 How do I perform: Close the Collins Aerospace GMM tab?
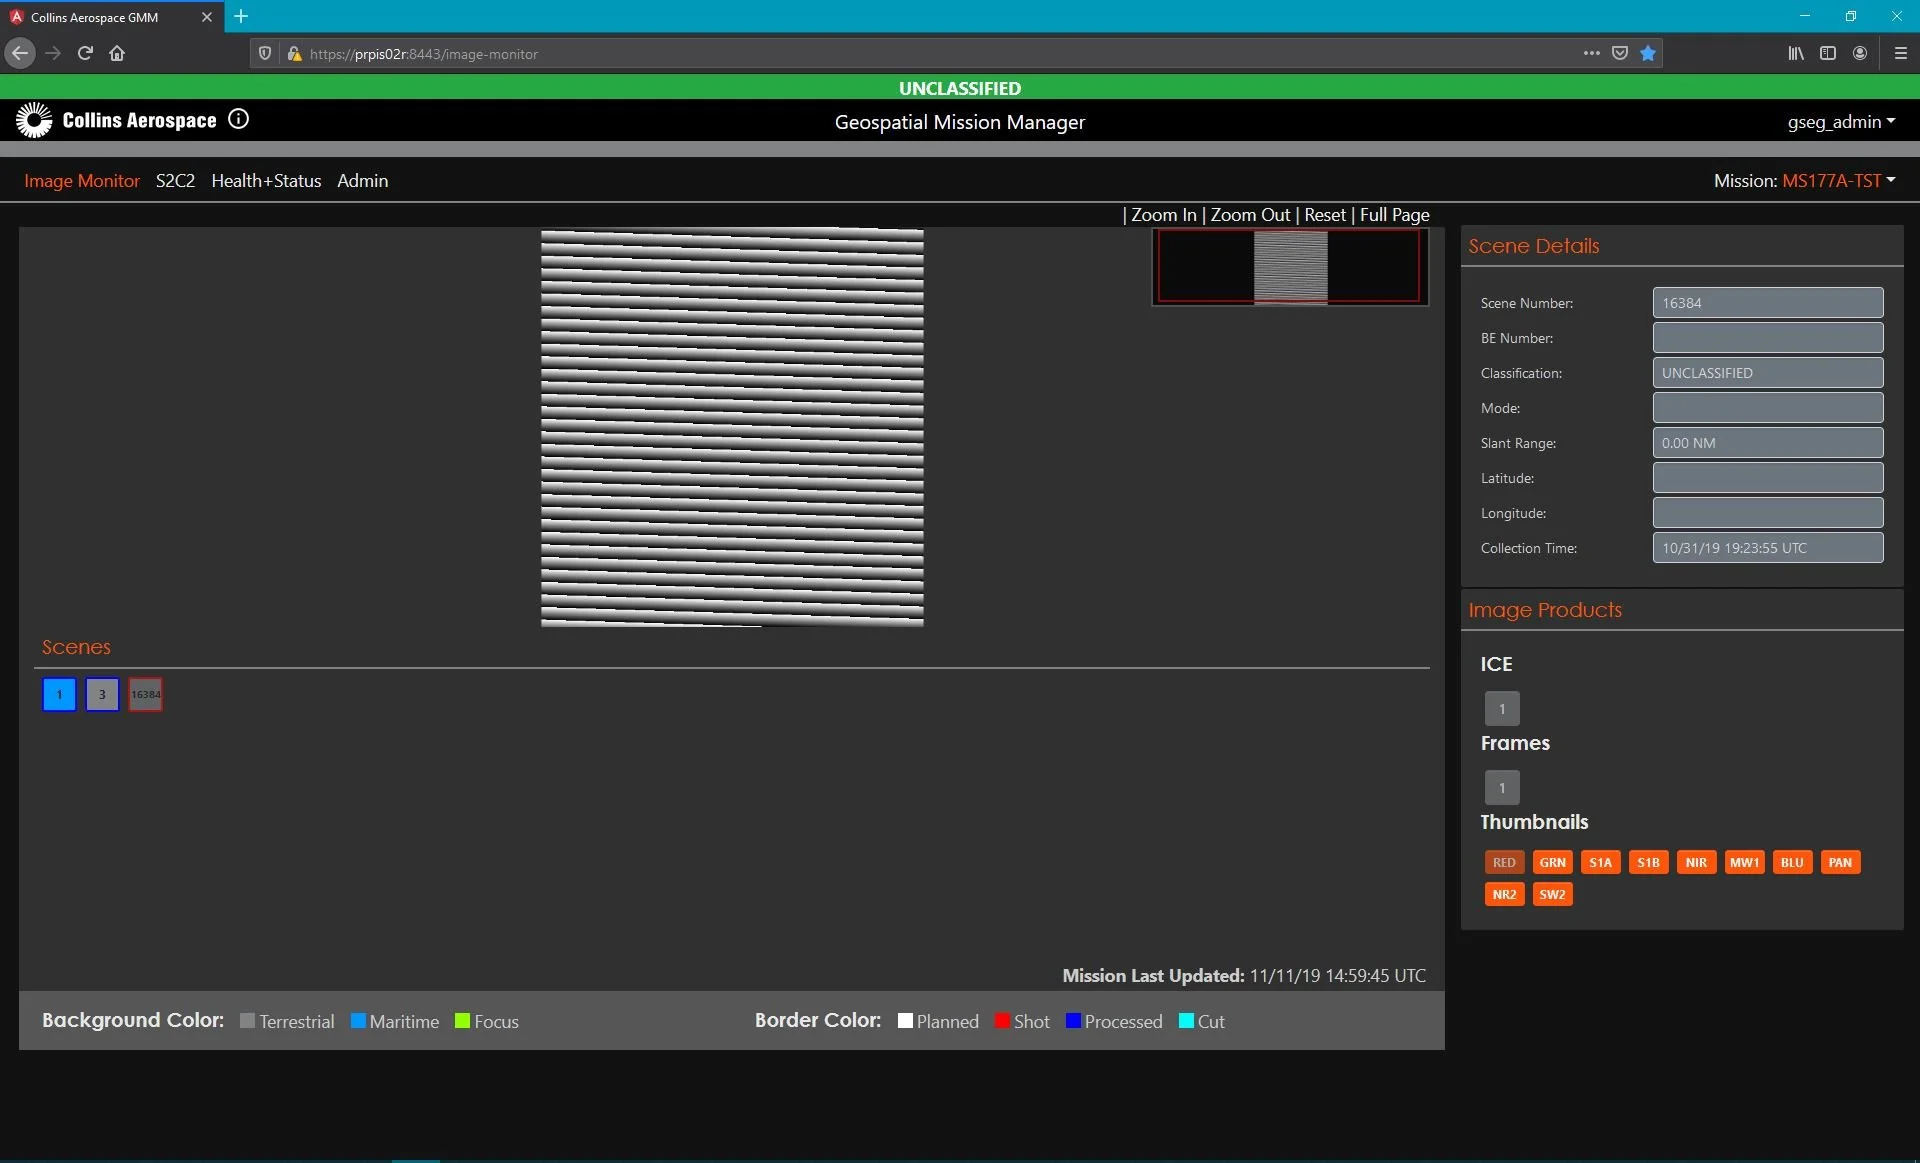pos(207,17)
